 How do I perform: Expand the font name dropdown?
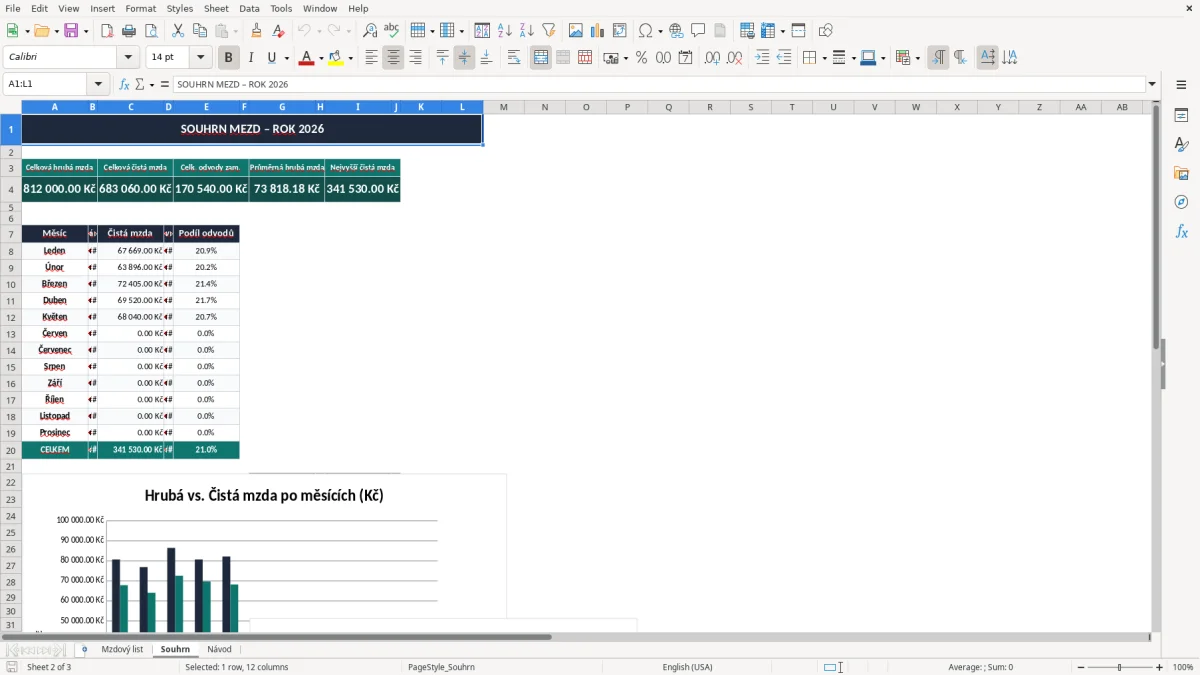click(x=128, y=58)
